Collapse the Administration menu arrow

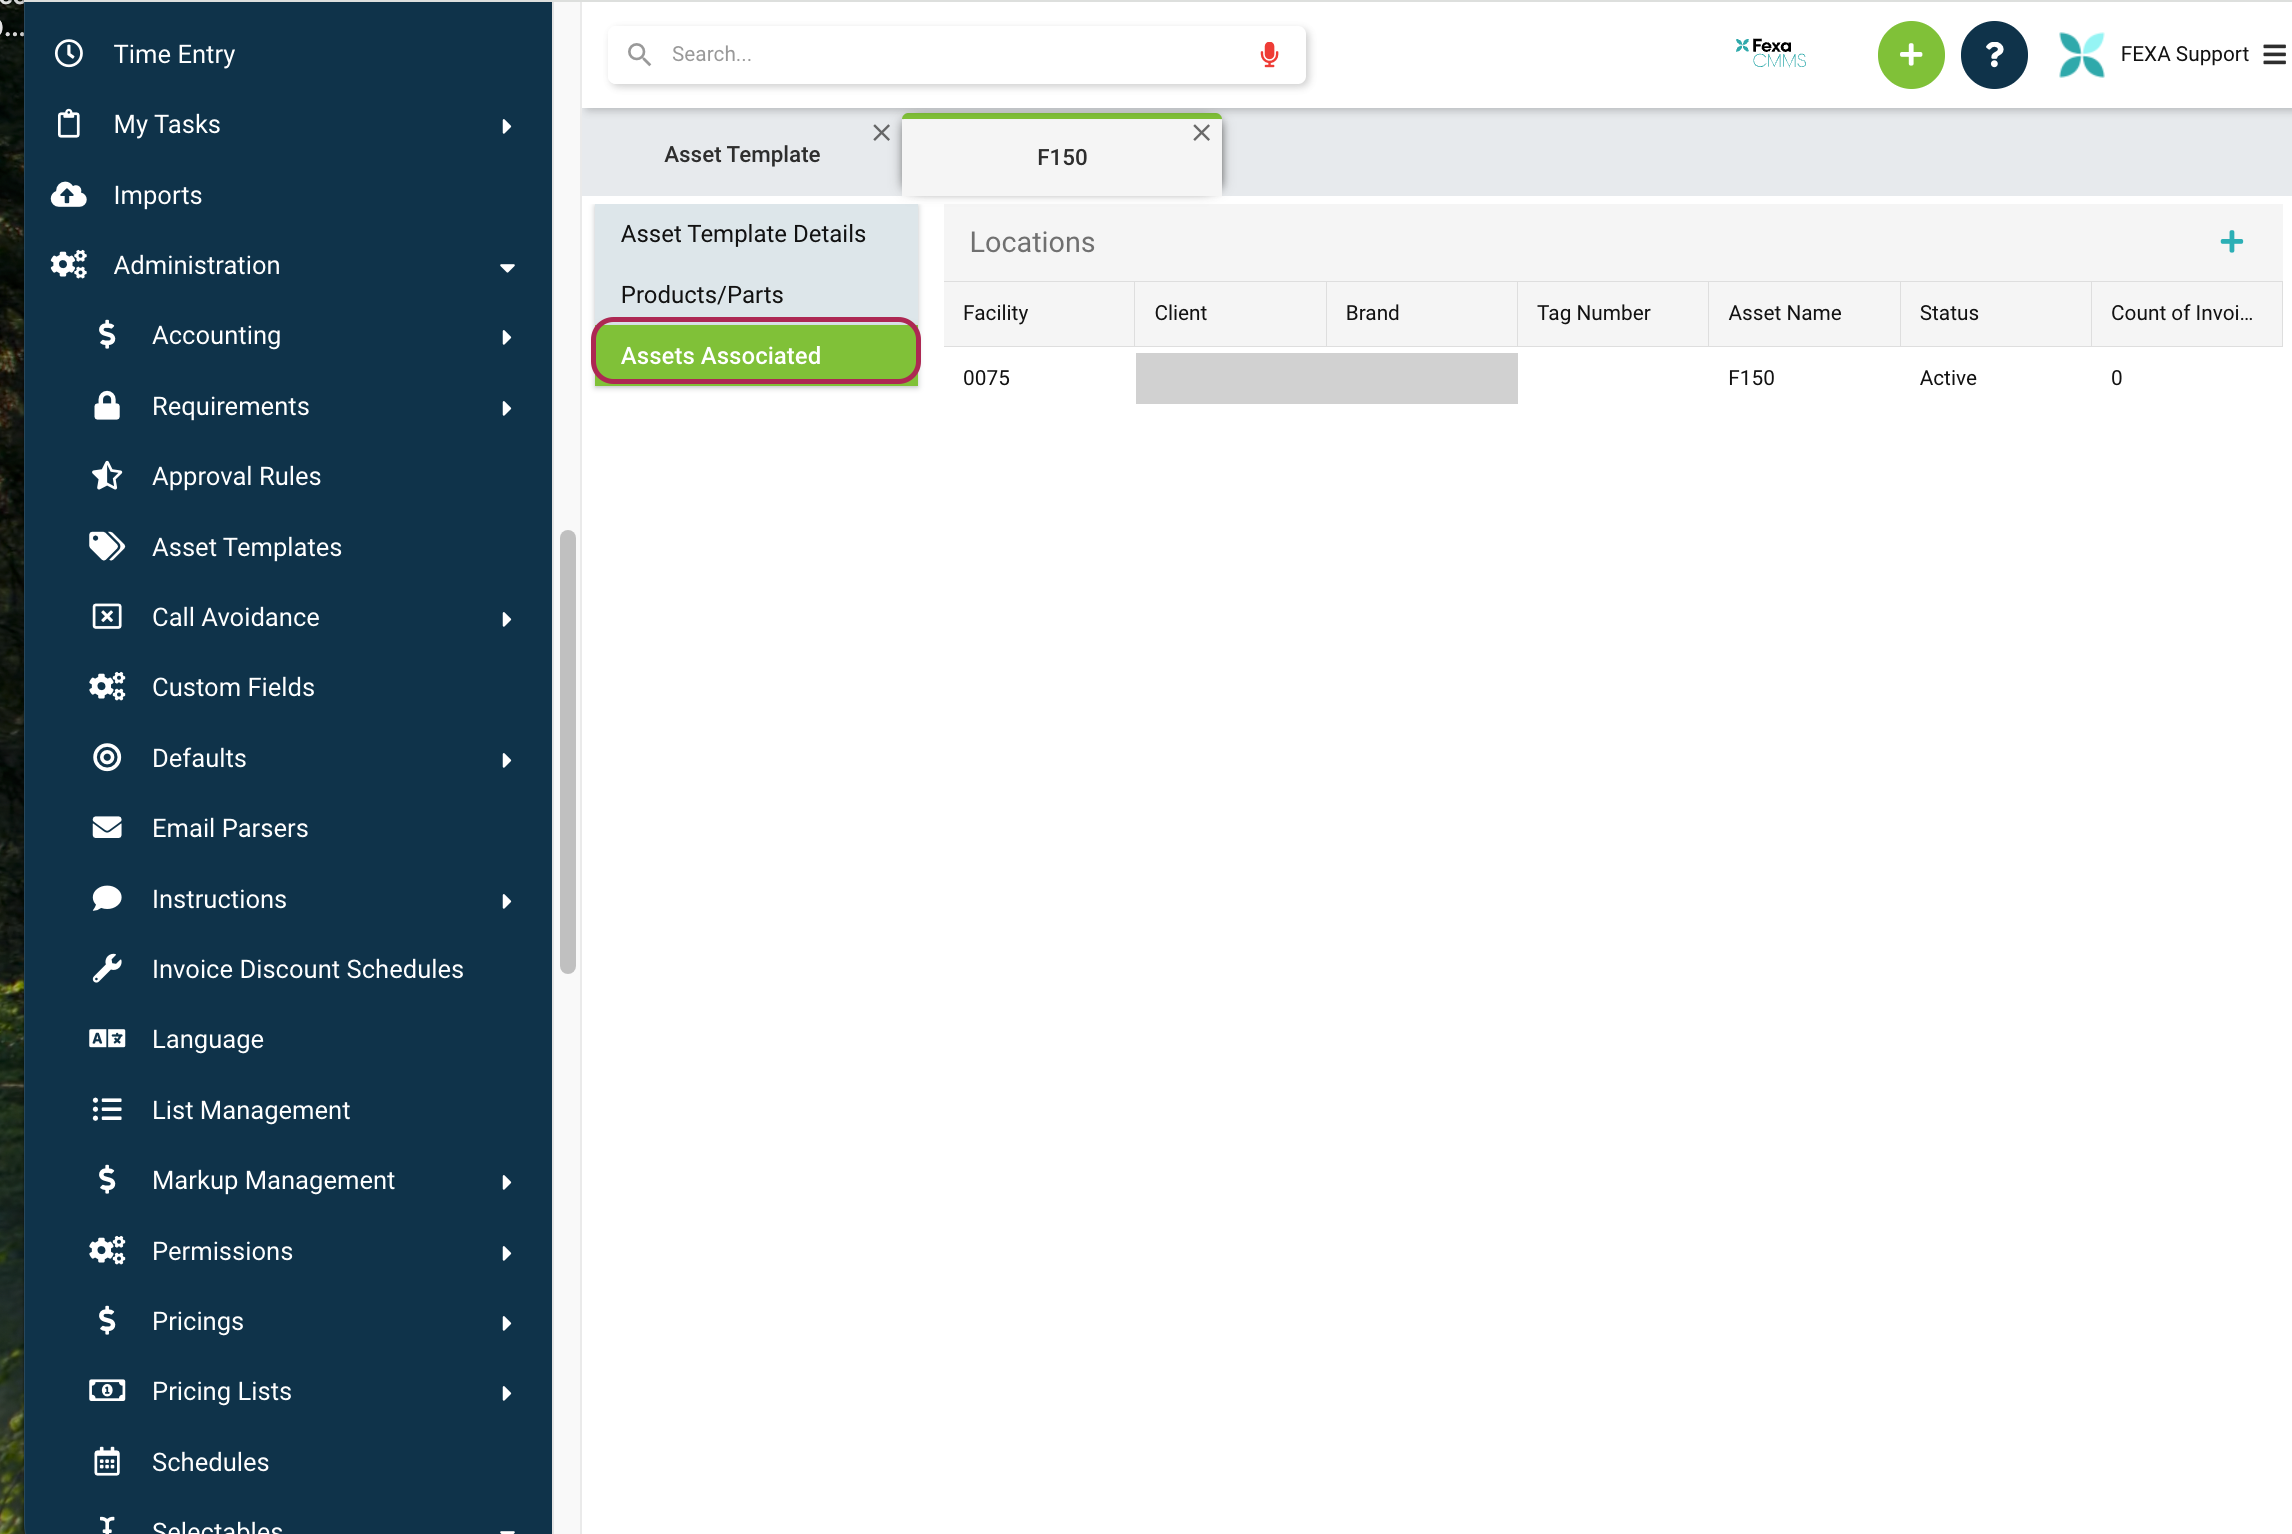(507, 267)
